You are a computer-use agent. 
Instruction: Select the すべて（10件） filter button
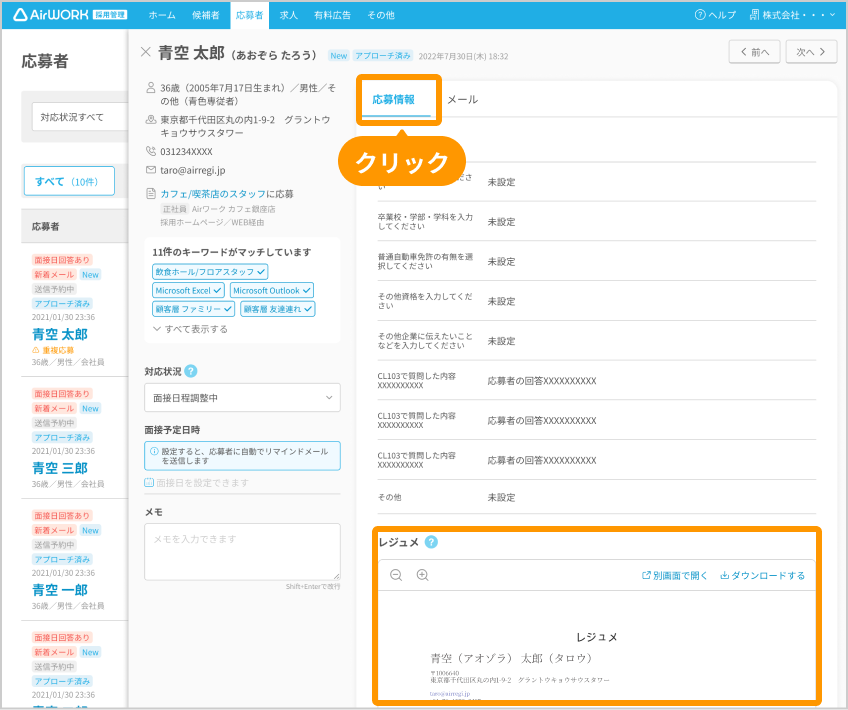click(x=69, y=181)
